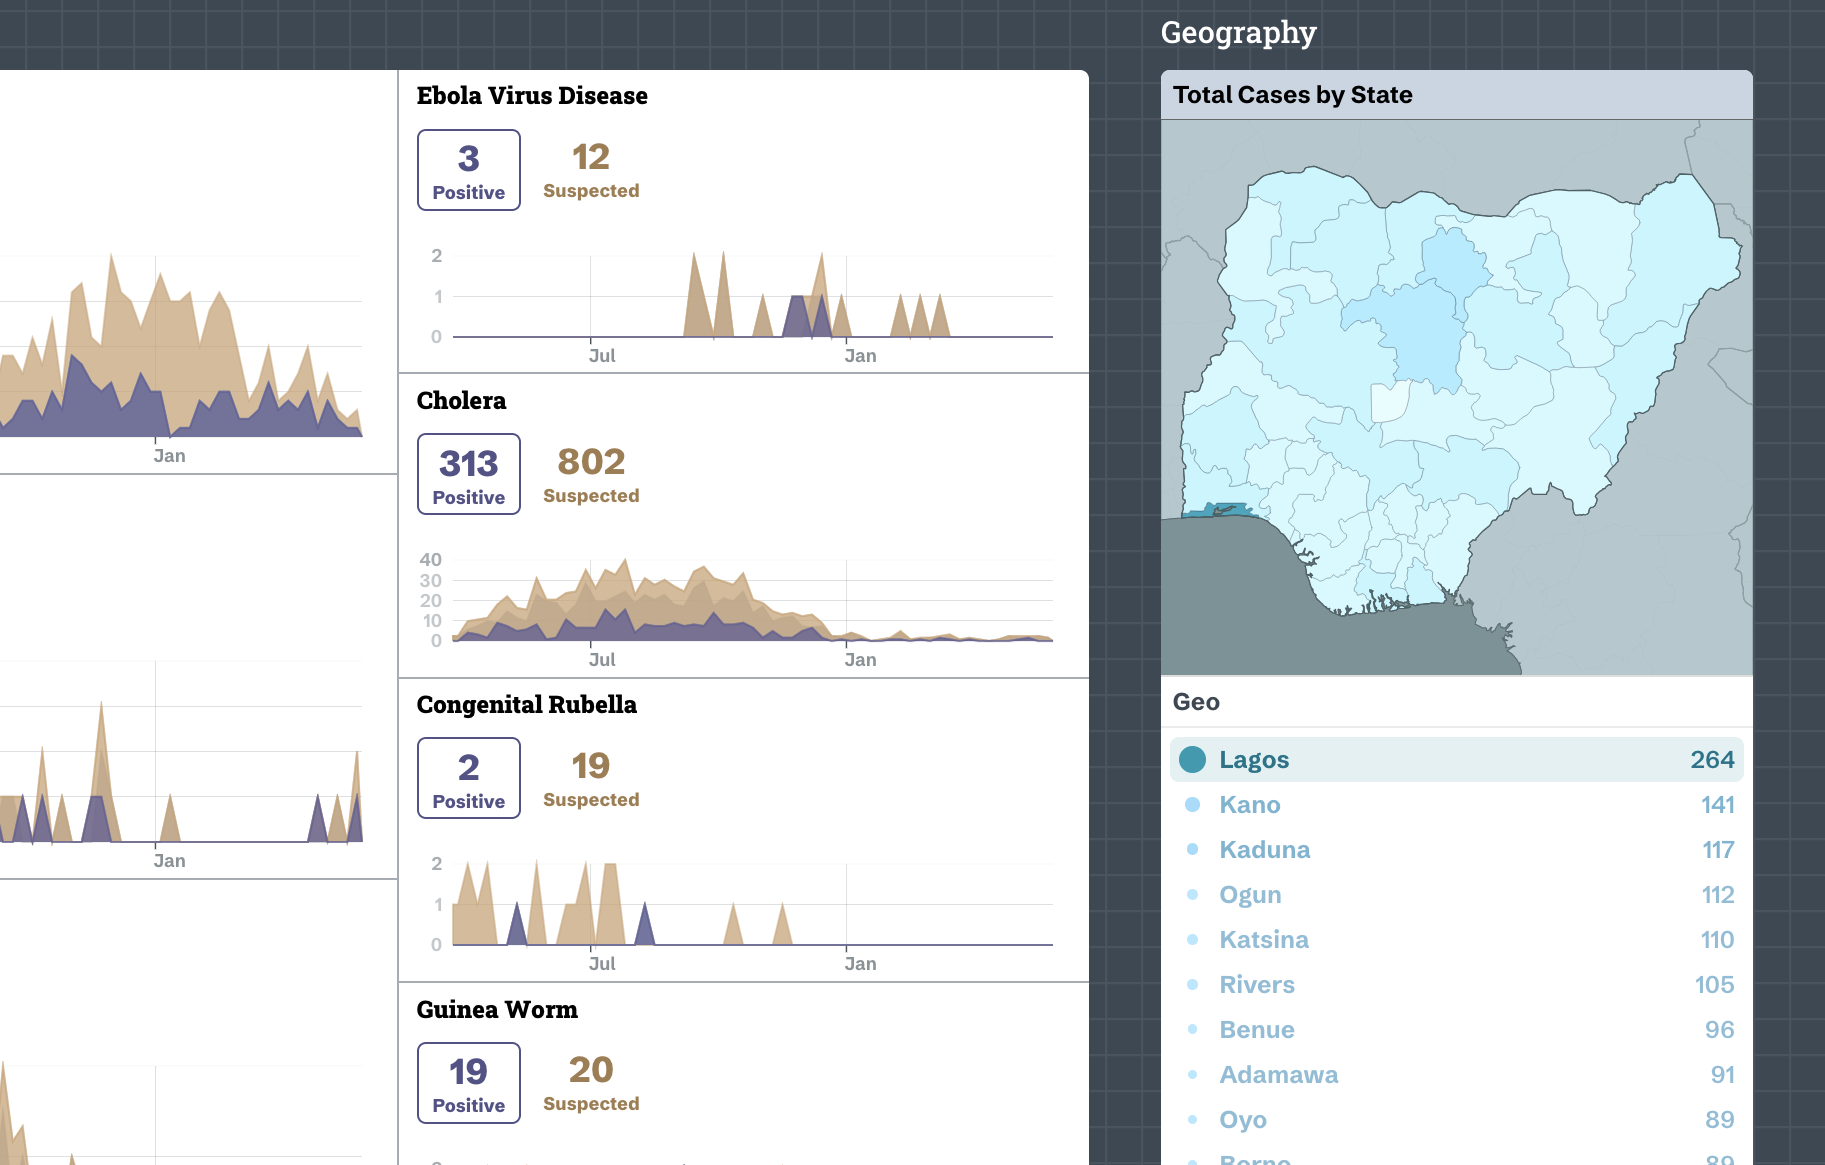This screenshot has width=1825, height=1165.
Task: Click the Kano legend color dot
Action: point(1192,805)
